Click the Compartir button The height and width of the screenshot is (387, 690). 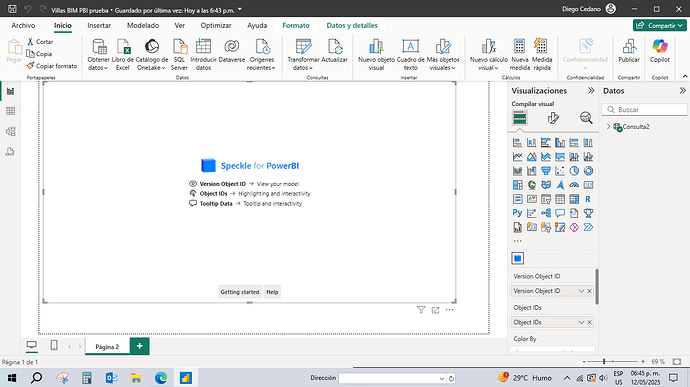coord(659,26)
